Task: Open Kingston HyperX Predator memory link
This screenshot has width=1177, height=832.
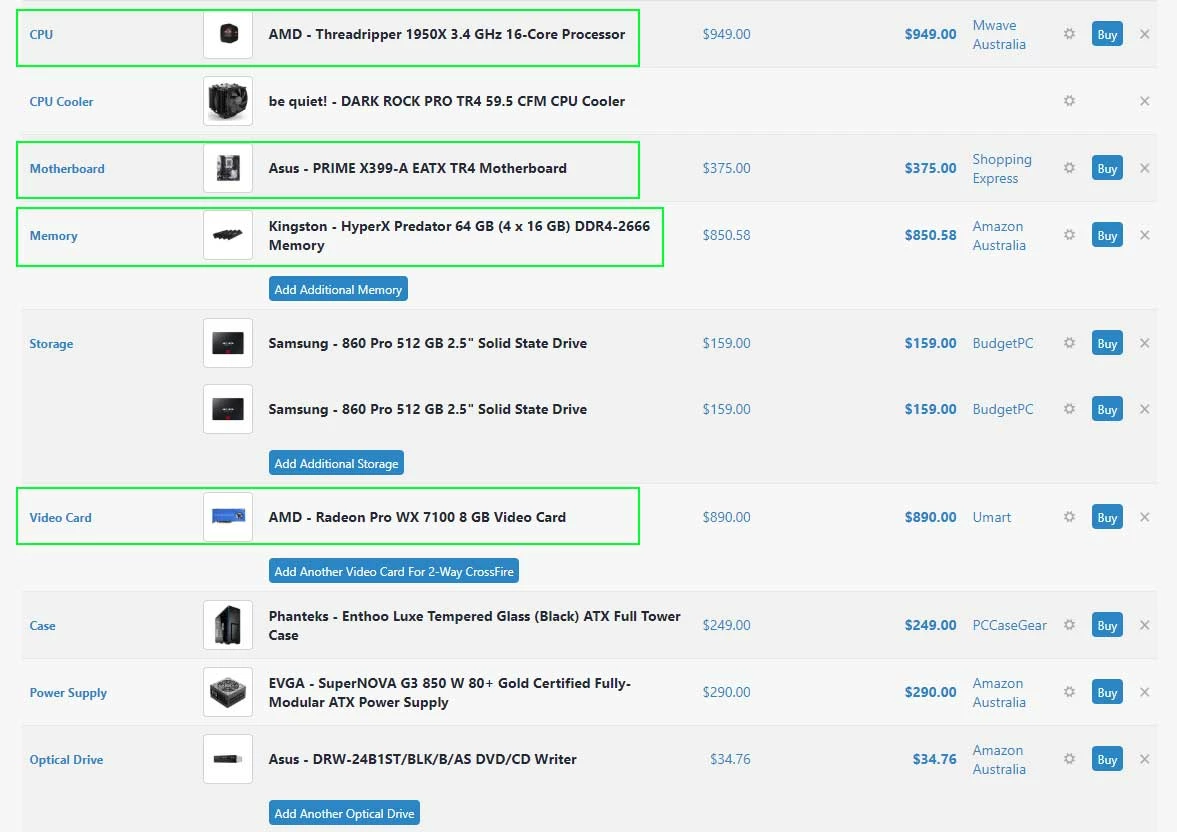Action: [459, 235]
